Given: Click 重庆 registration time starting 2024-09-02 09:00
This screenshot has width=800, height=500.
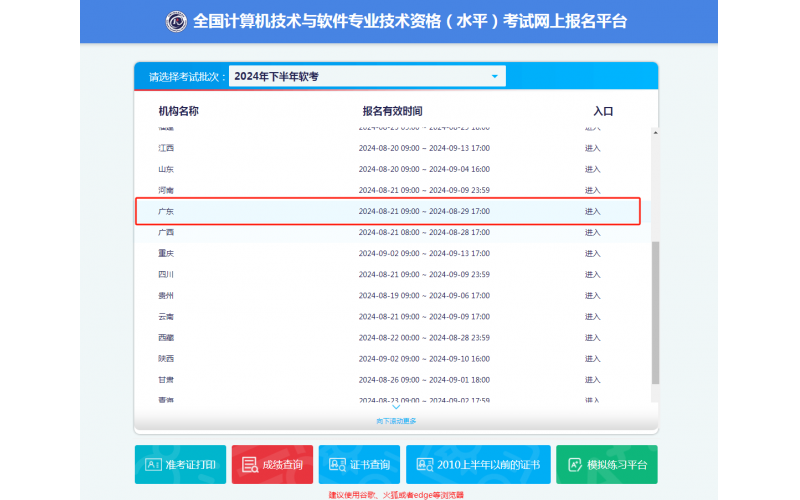Looking at the screenshot, I should click(424, 254).
